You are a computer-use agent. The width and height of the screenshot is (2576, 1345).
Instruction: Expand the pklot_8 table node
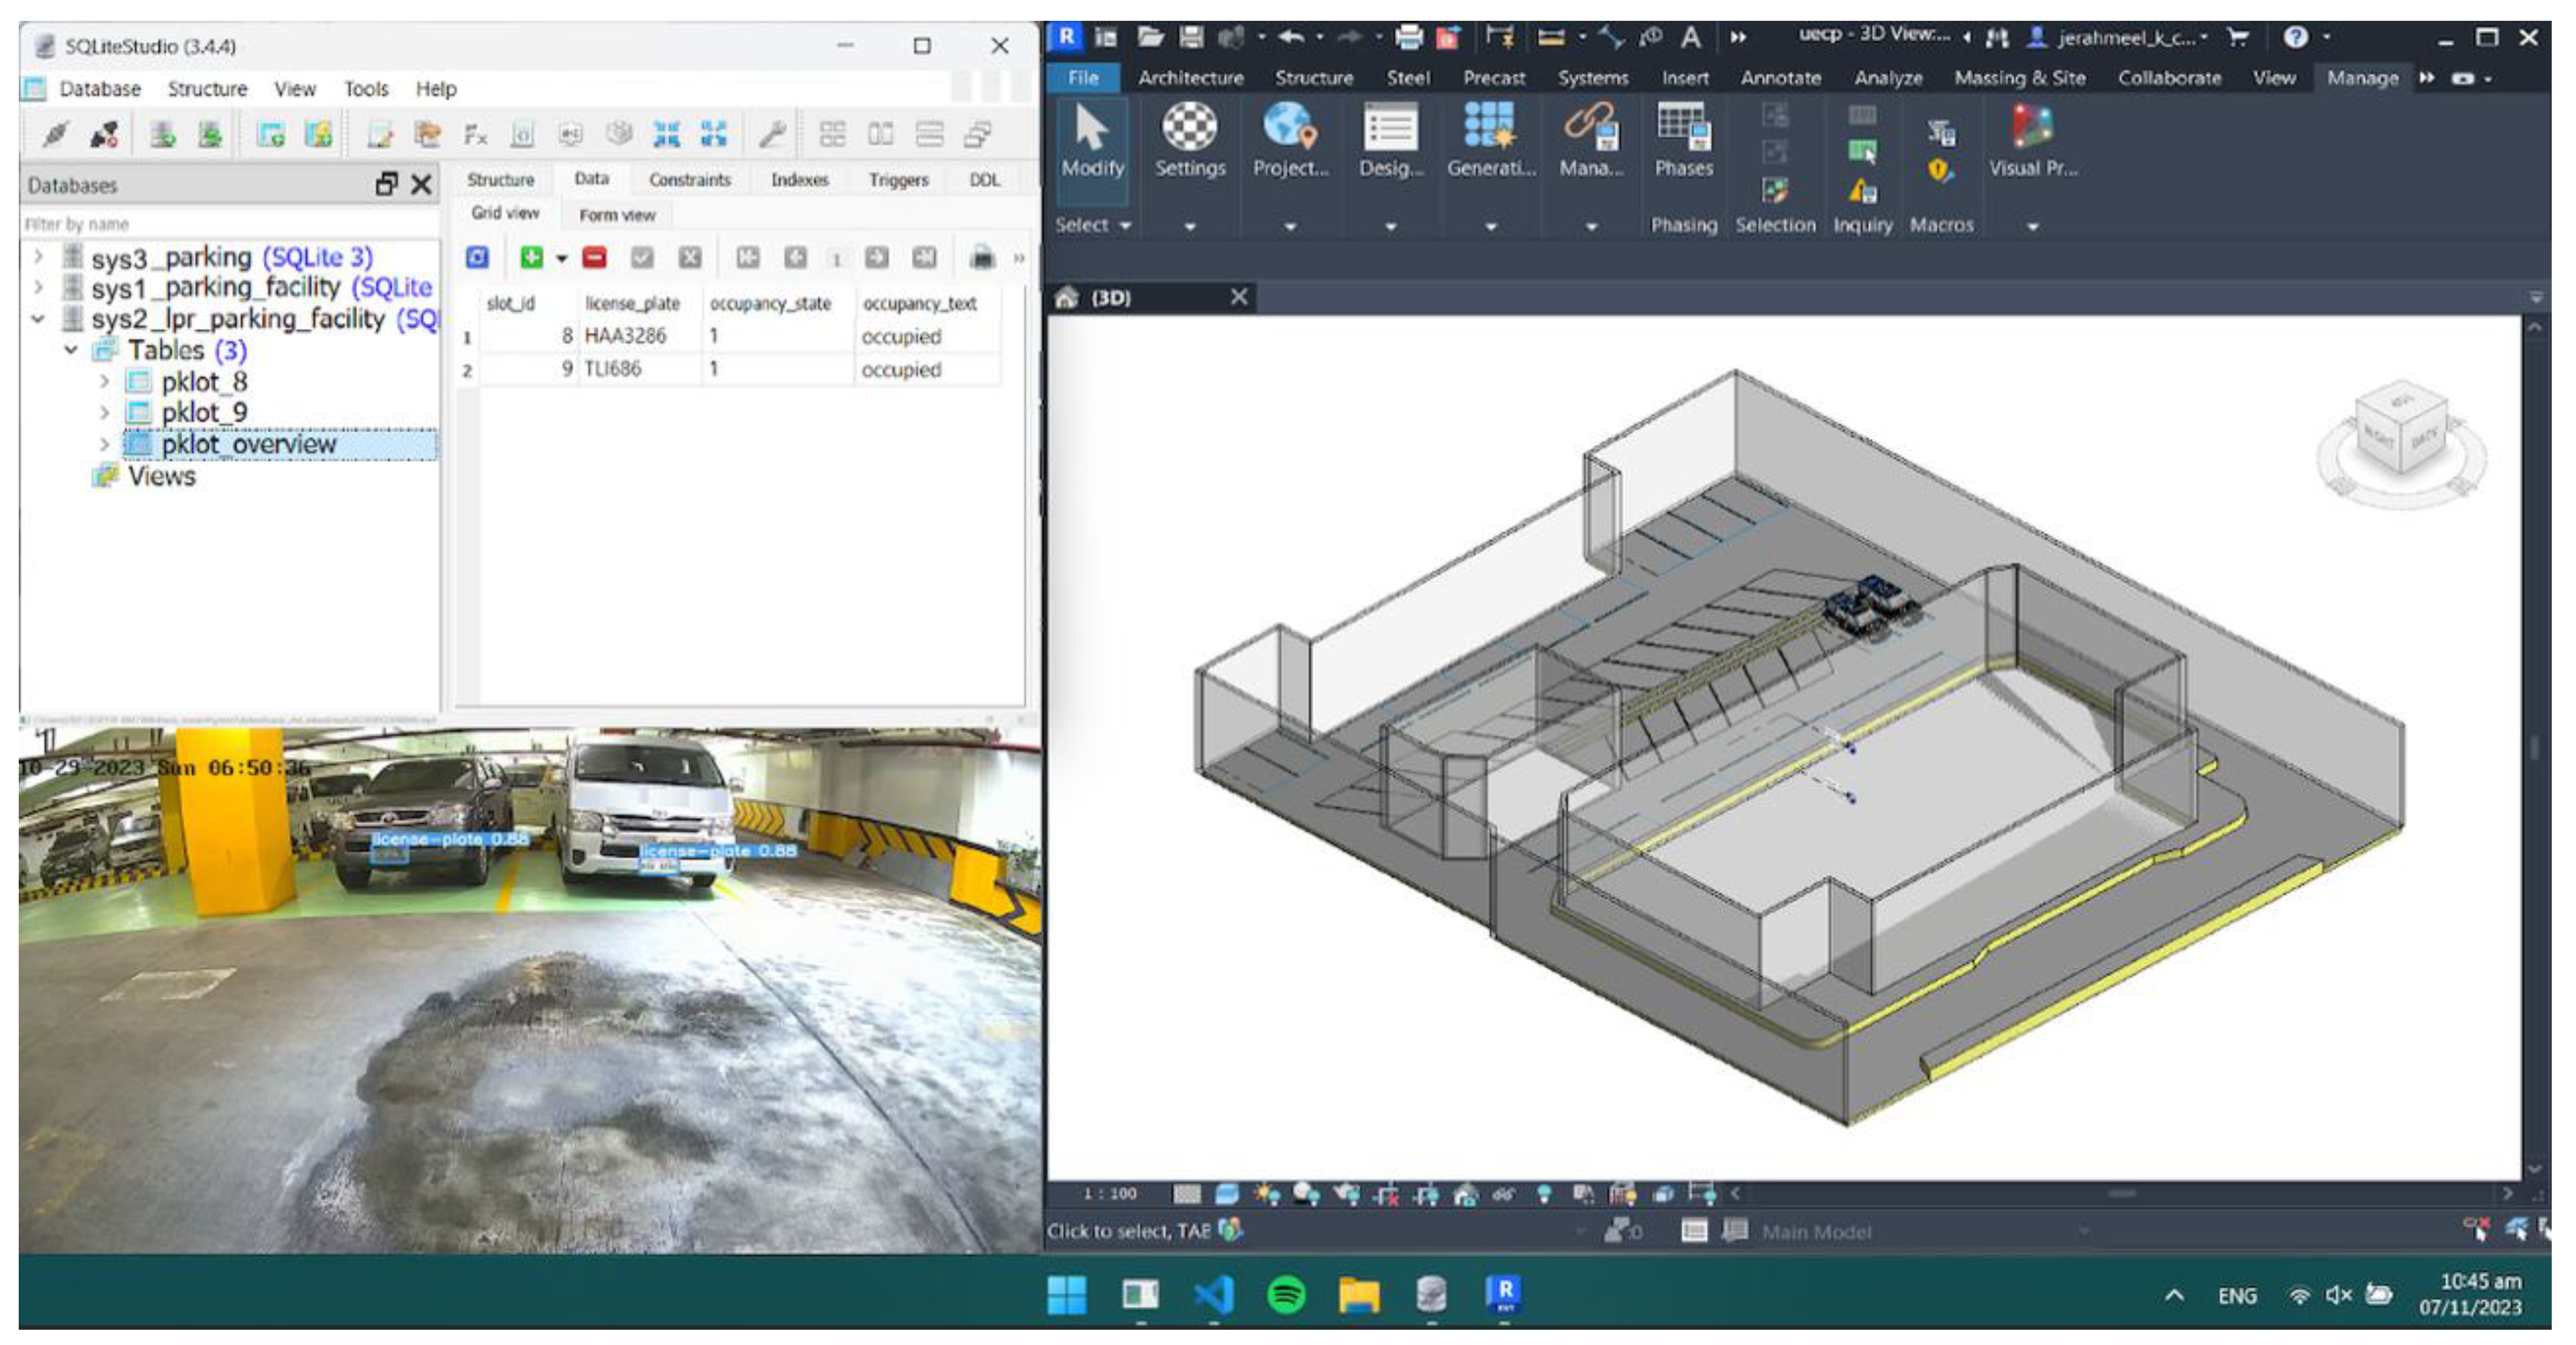[104, 381]
